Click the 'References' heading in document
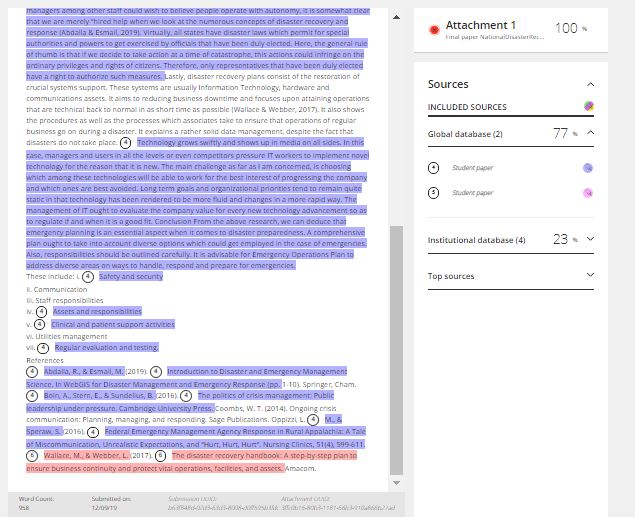 click(45, 360)
